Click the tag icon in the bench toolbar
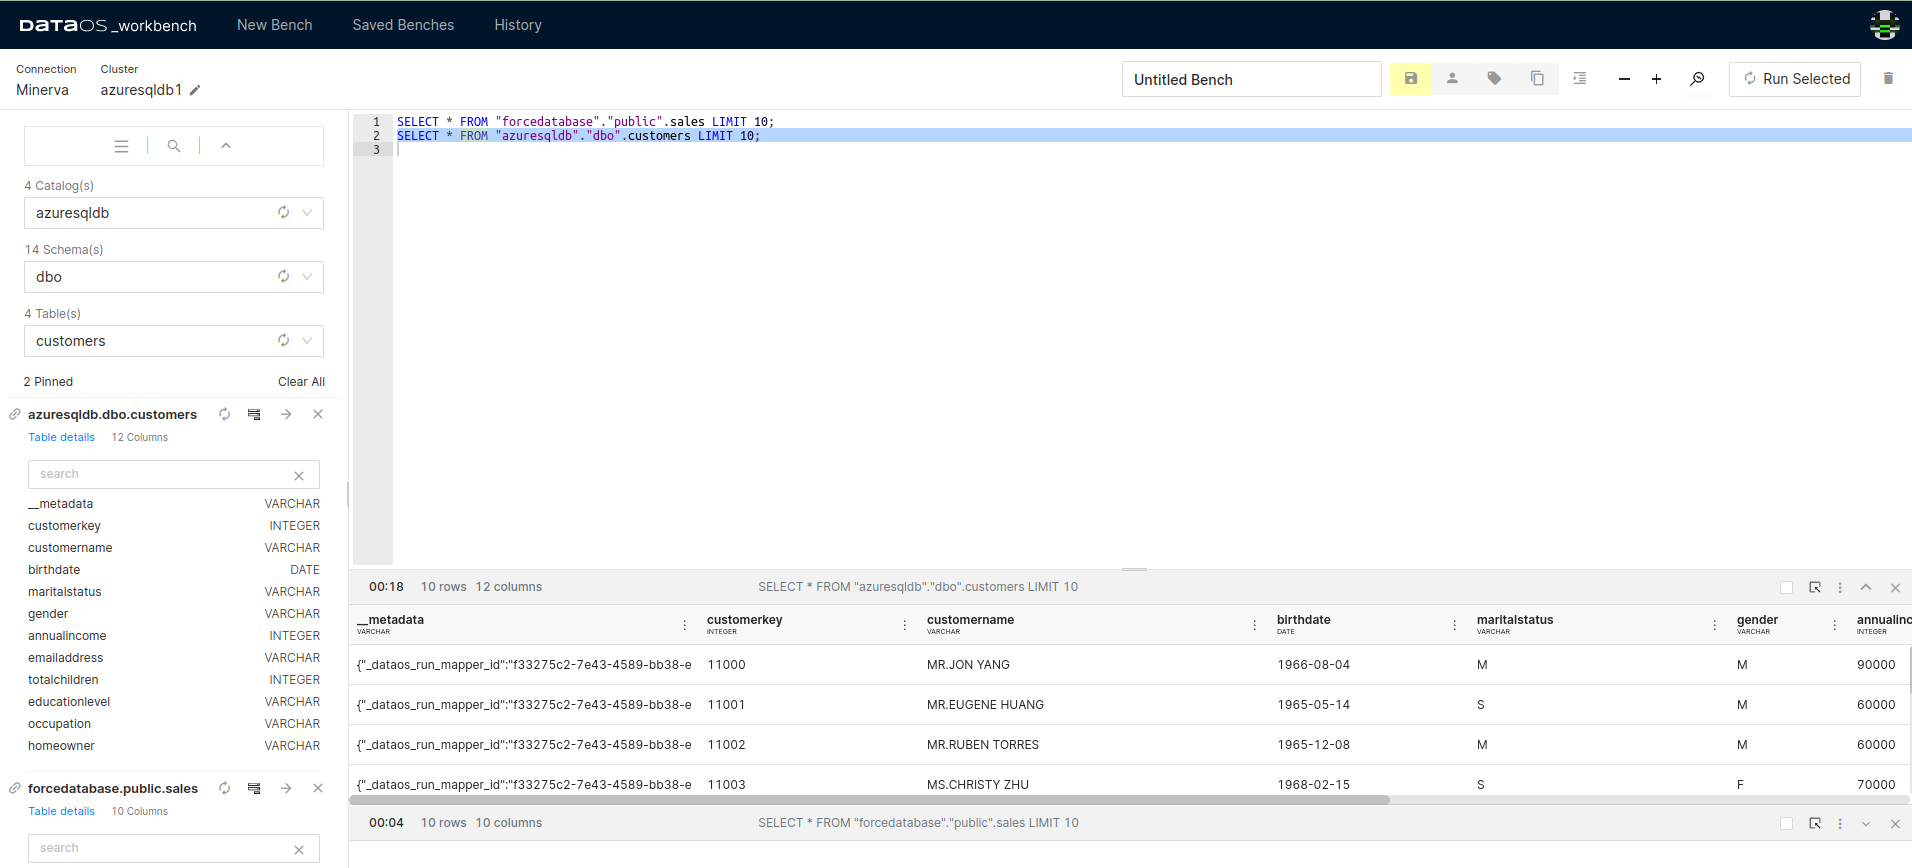This screenshot has width=1912, height=868. [1494, 79]
